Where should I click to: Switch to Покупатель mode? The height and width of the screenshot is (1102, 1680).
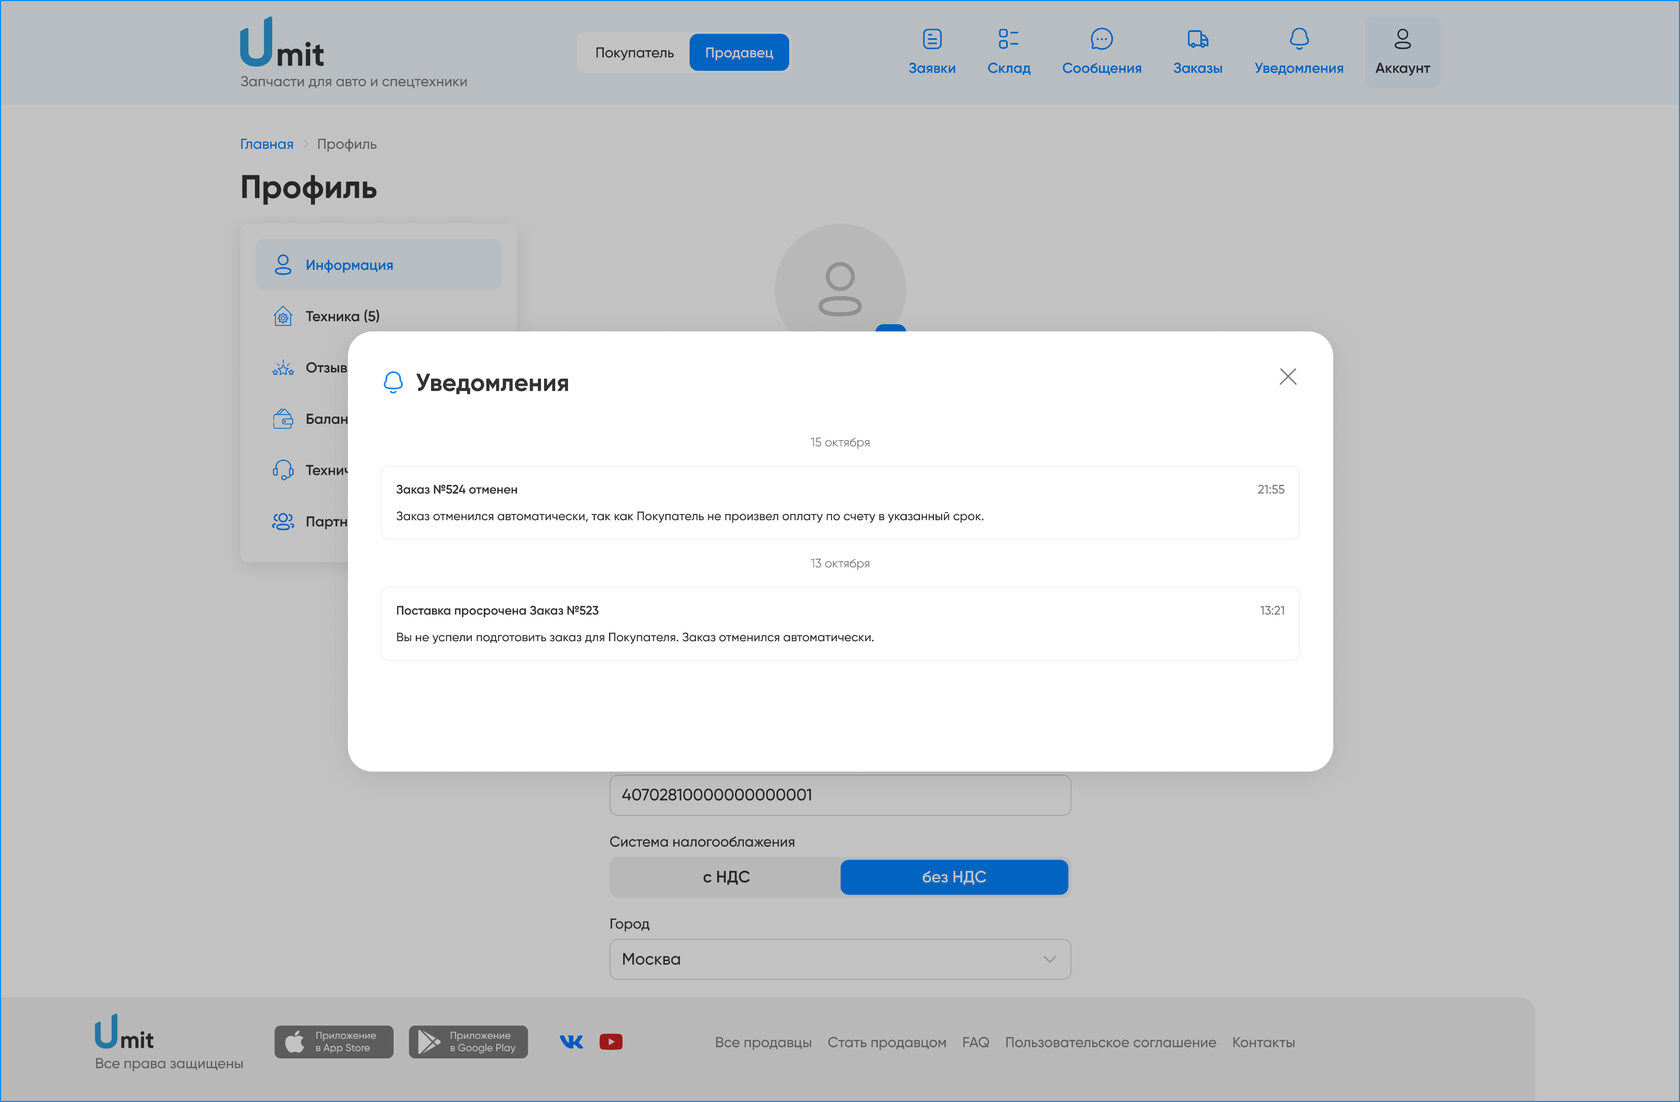pos(634,53)
